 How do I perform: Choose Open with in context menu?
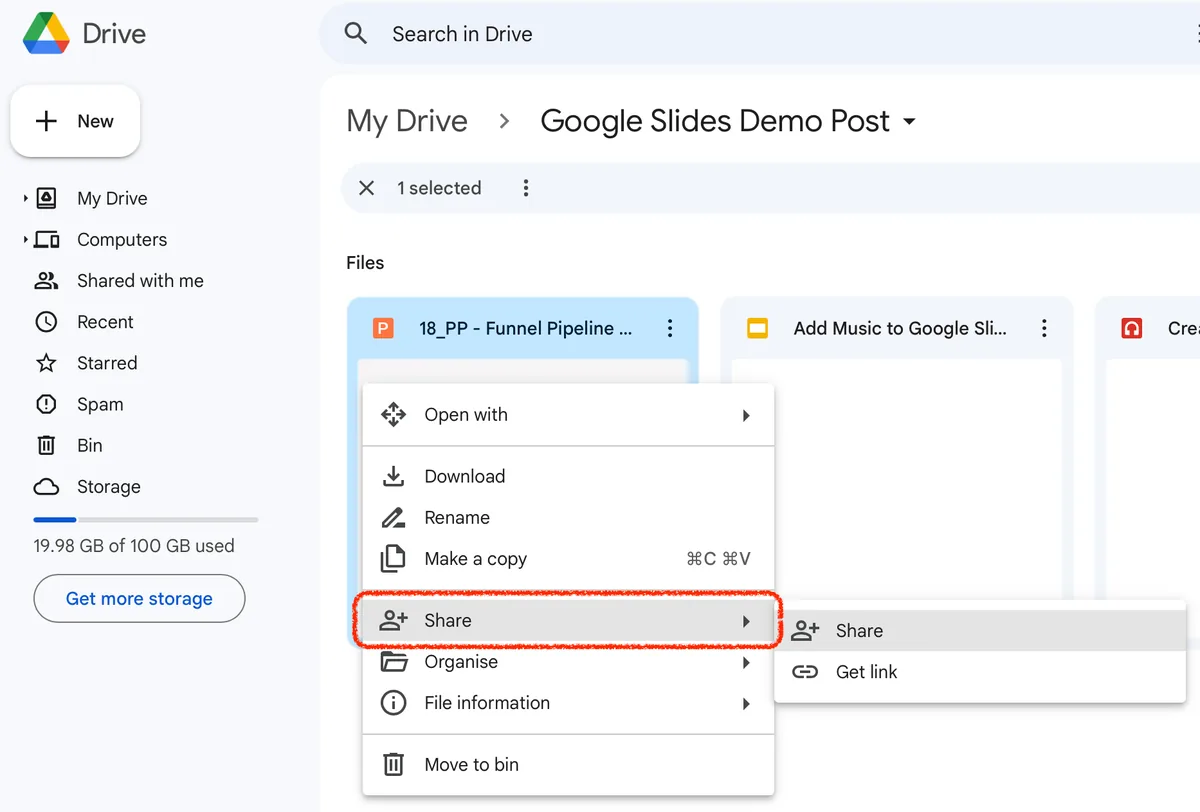pos(568,415)
